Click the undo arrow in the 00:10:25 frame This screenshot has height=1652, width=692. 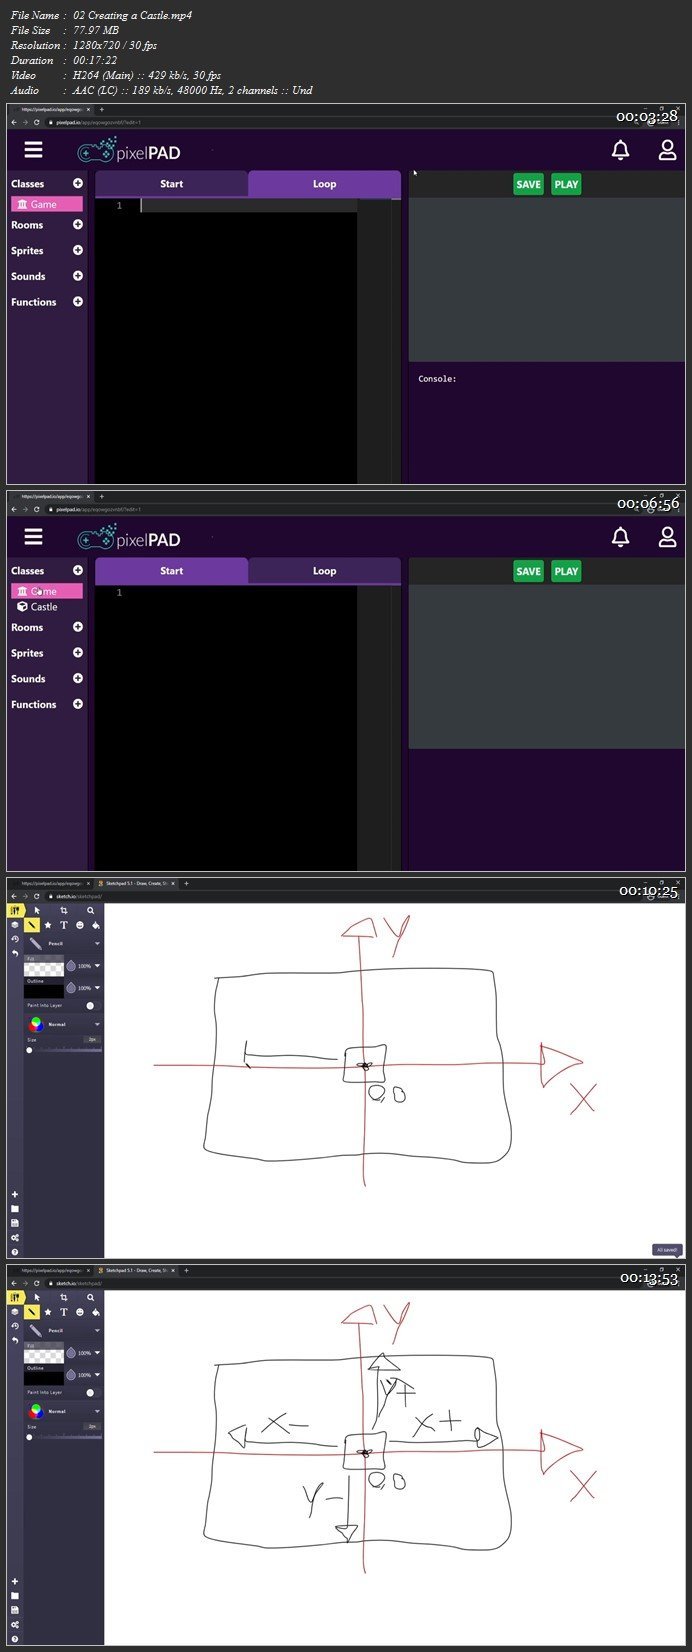[x=14, y=953]
